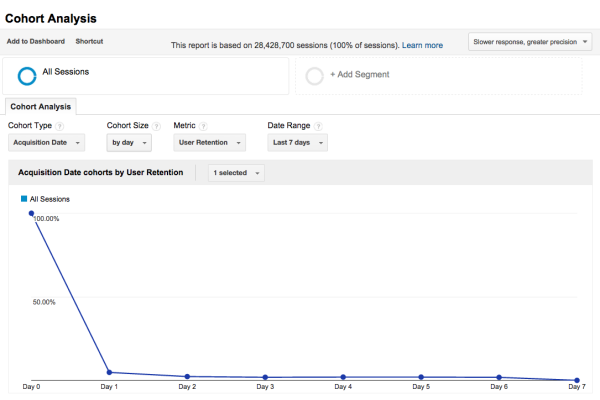Open the by day cohort size dropdown
This screenshot has width=600, height=400.
129,143
